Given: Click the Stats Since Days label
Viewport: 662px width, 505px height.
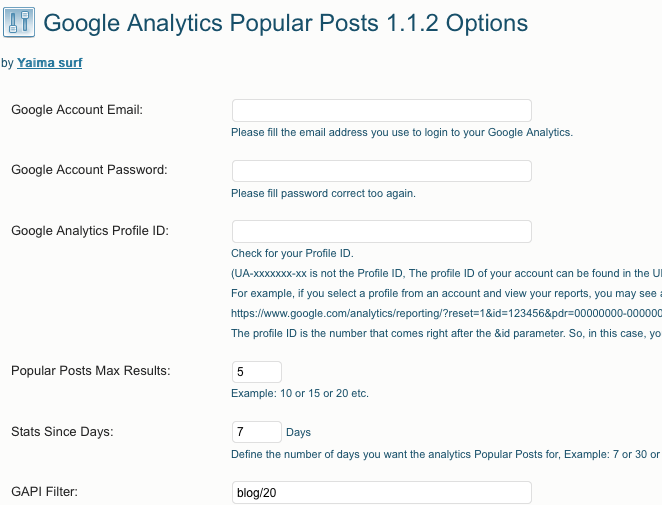Looking at the screenshot, I should [62, 432].
